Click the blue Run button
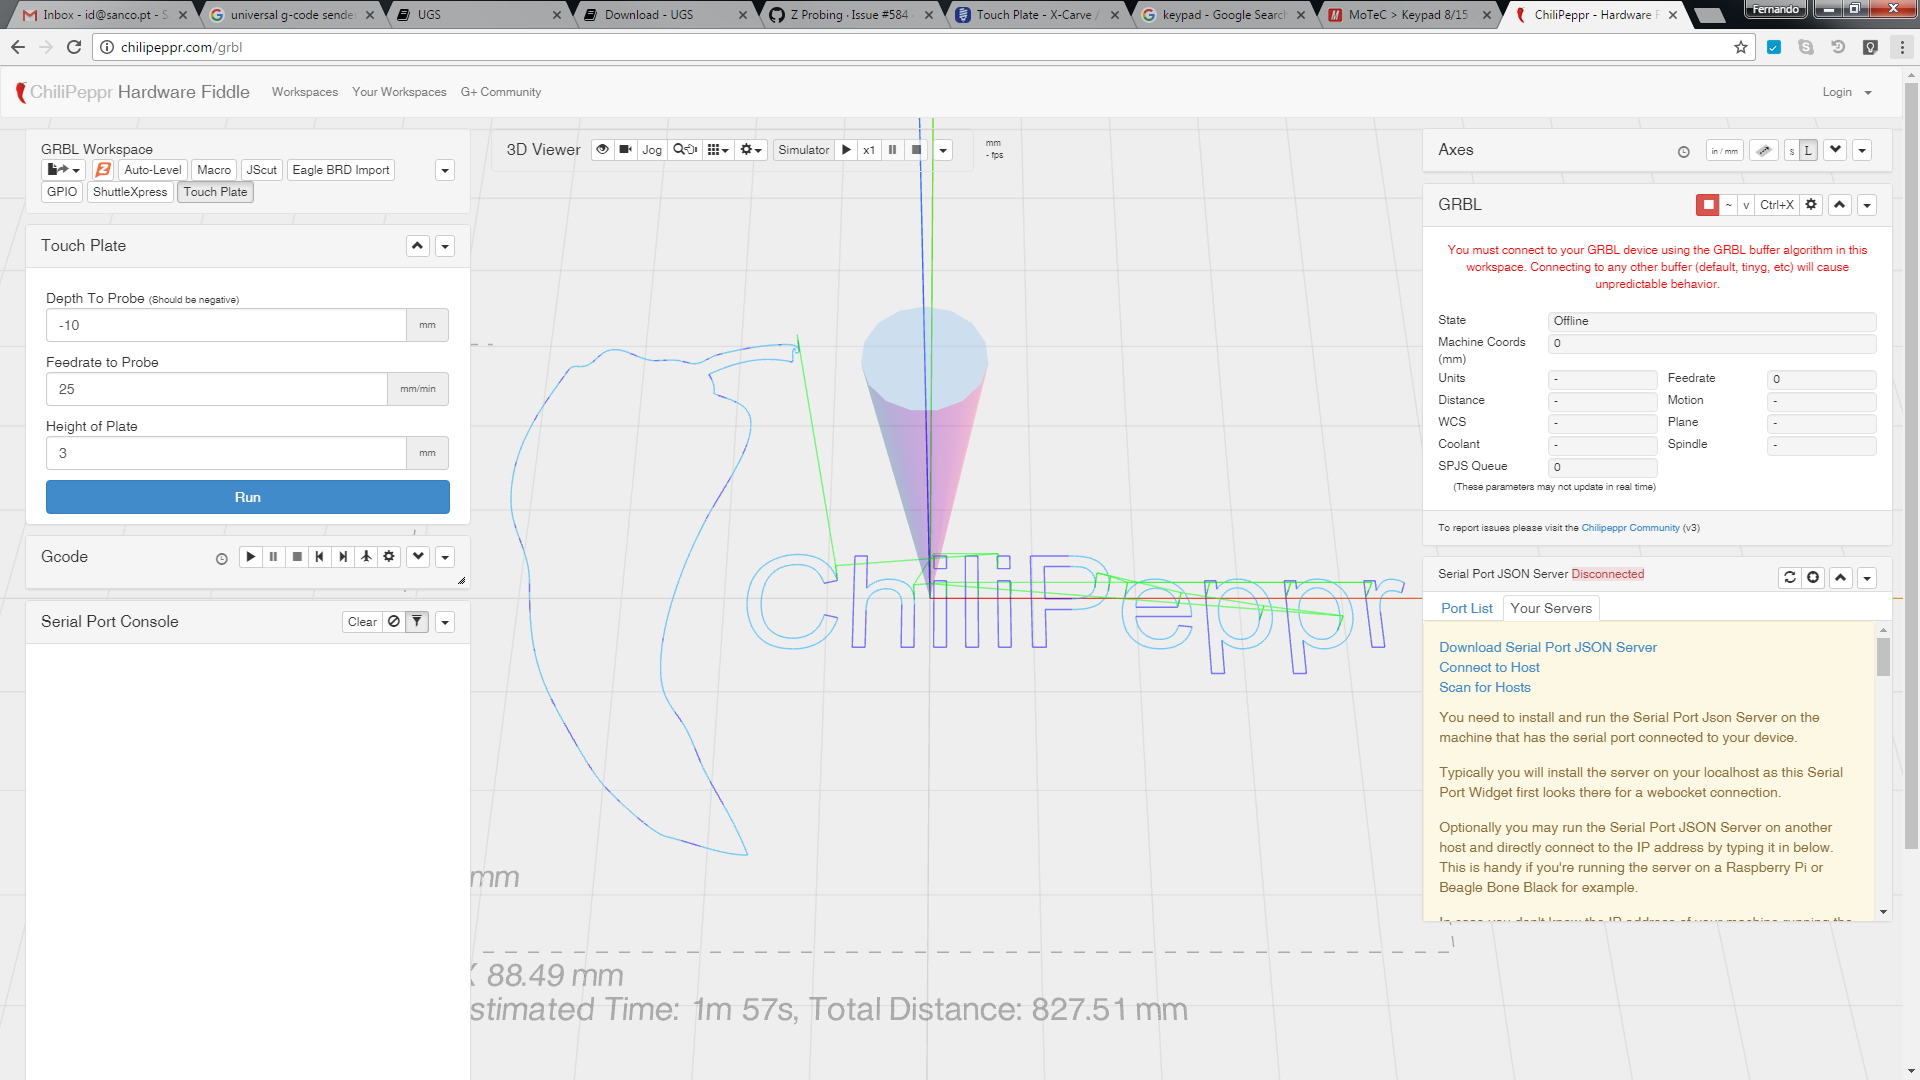The height and width of the screenshot is (1080, 1920). [248, 497]
